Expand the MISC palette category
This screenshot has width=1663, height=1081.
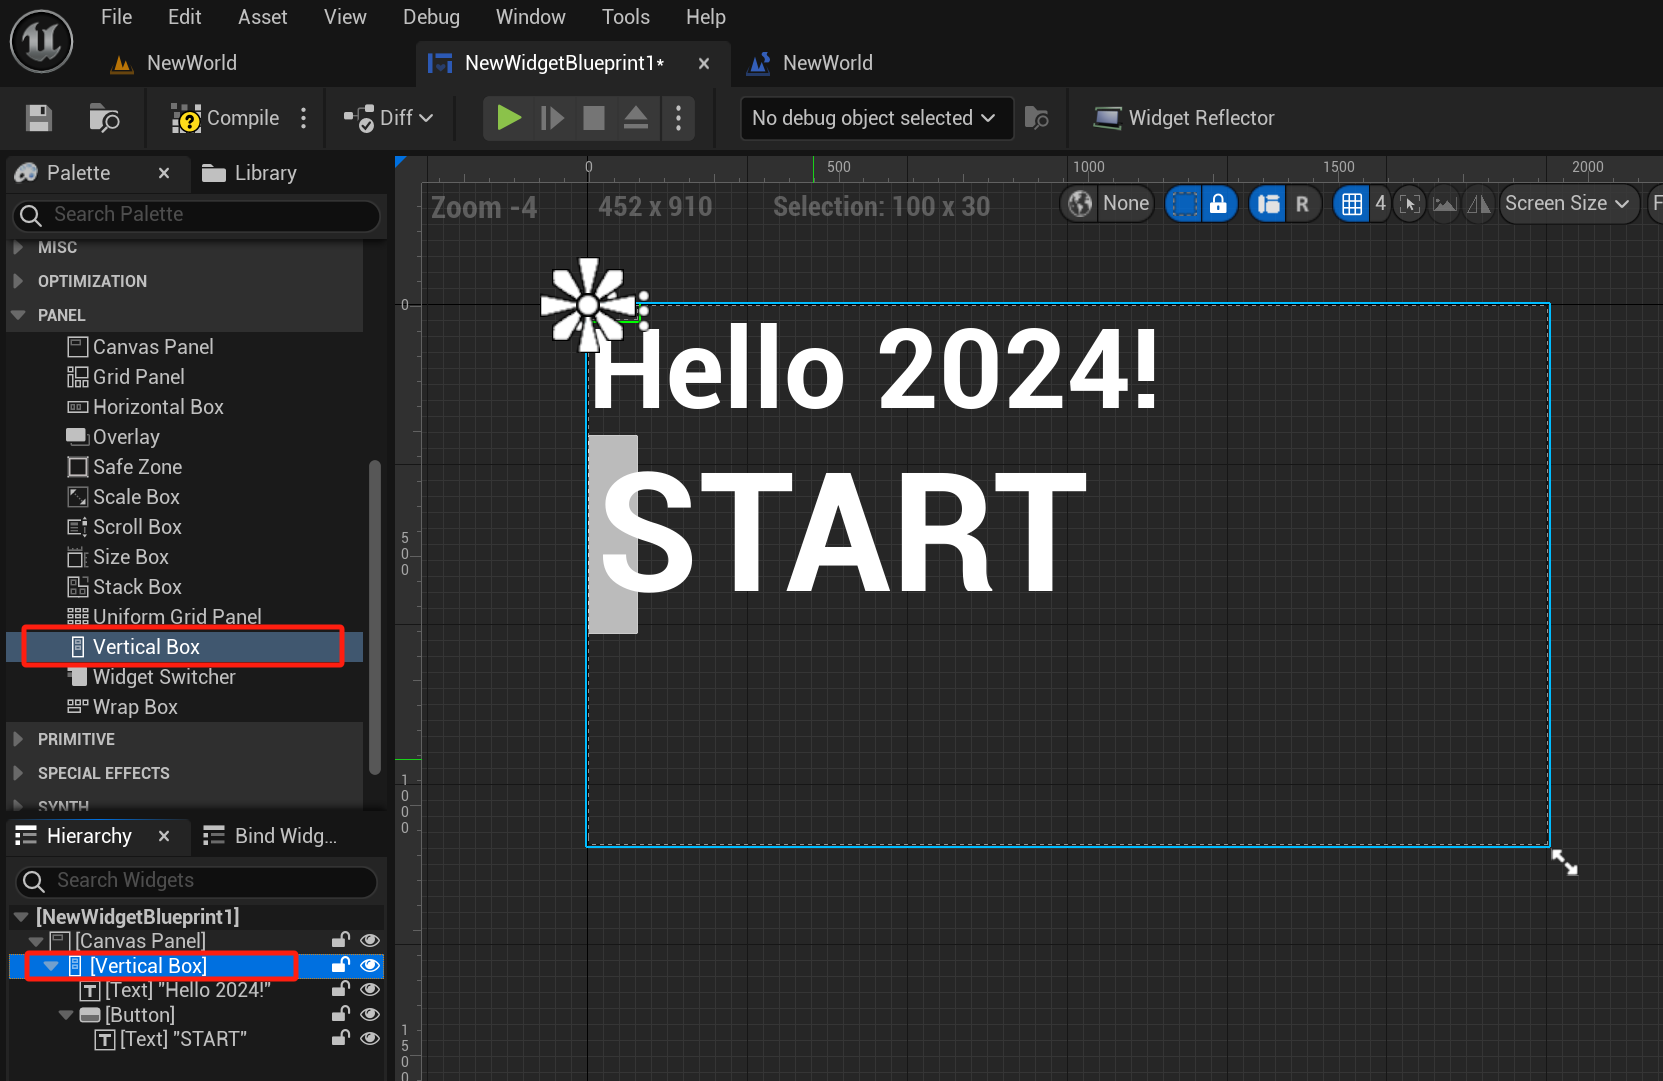(x=19, y=247)
